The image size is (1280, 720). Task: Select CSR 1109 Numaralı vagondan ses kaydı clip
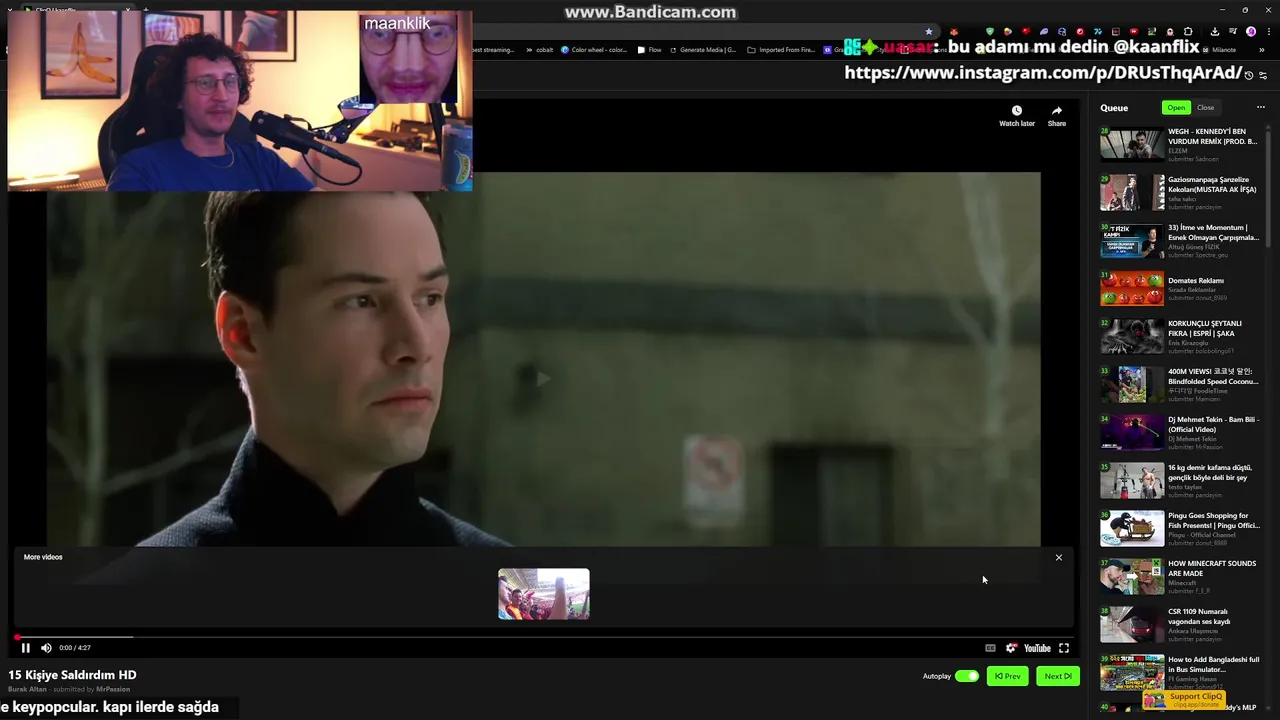pyautogui.click(x=1180, y=625)
